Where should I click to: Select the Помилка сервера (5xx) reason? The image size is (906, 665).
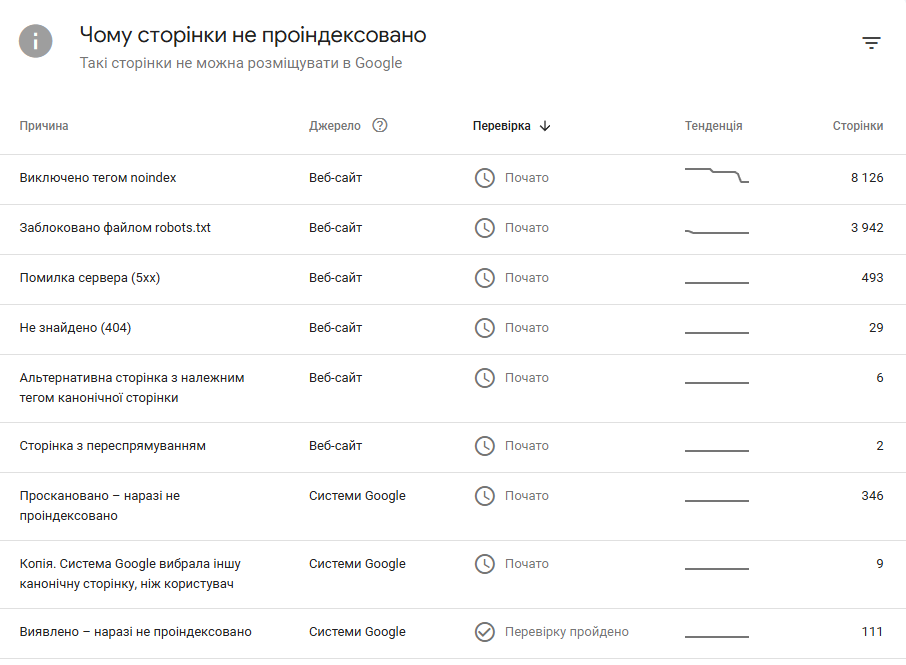tap(90, 278)
